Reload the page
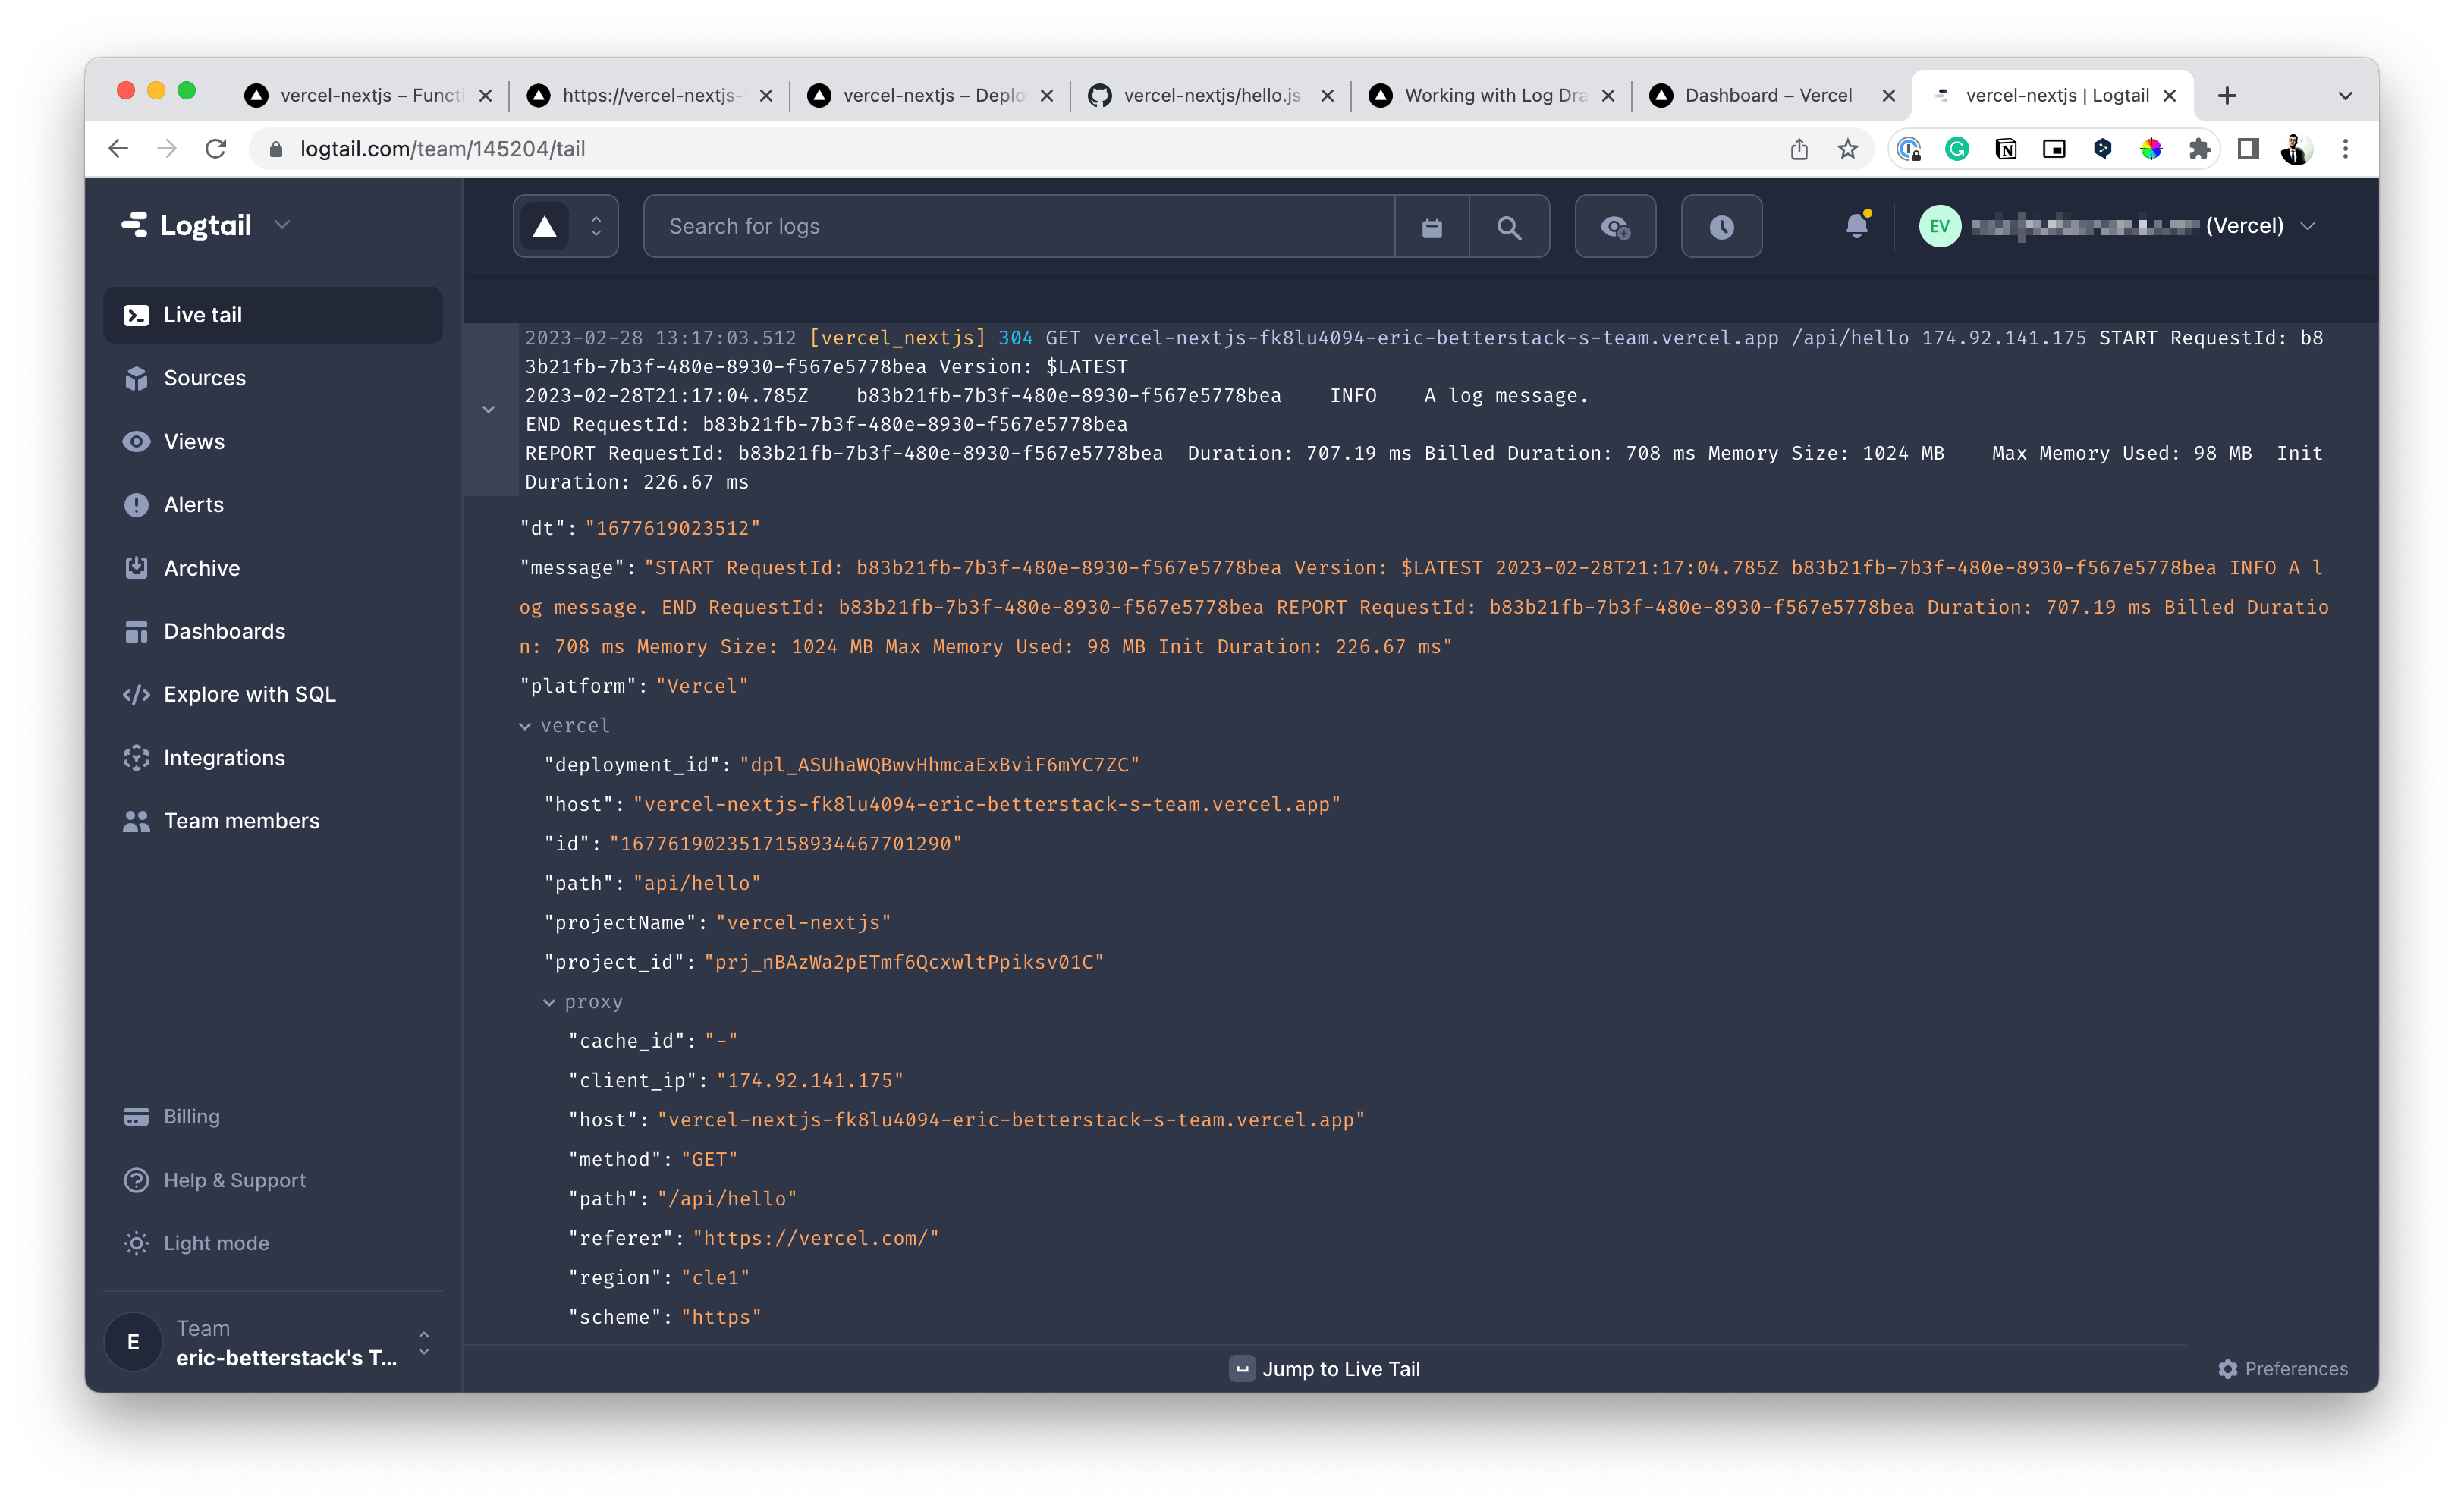 pos(215,149)
